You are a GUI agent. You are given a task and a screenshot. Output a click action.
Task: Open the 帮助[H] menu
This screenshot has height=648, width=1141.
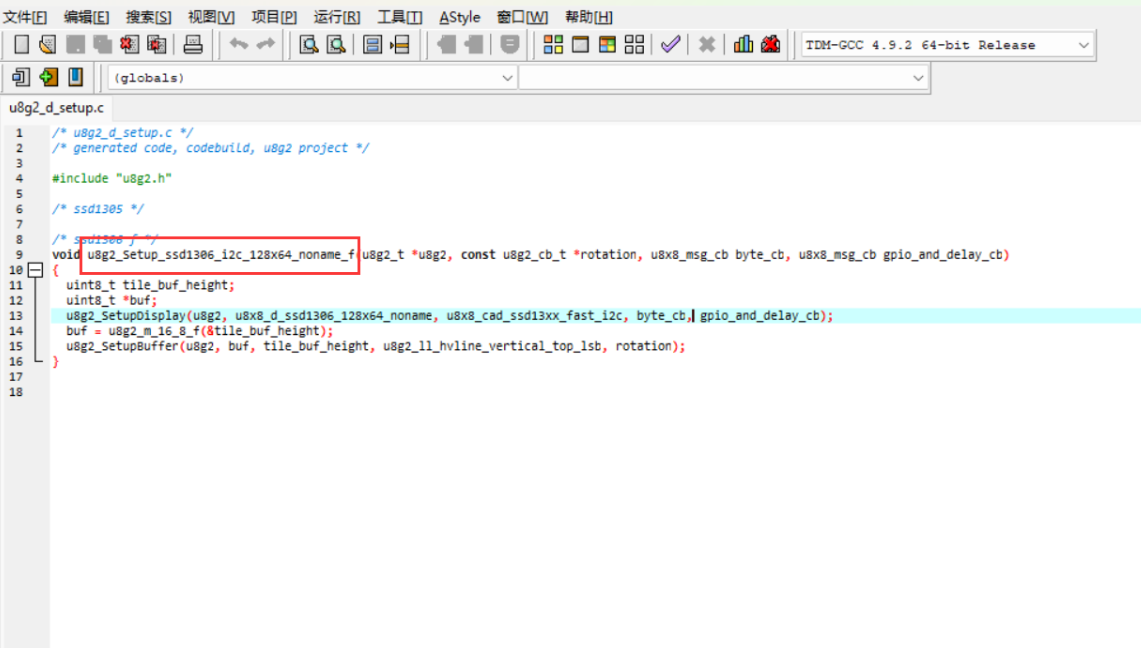(589, 17)
